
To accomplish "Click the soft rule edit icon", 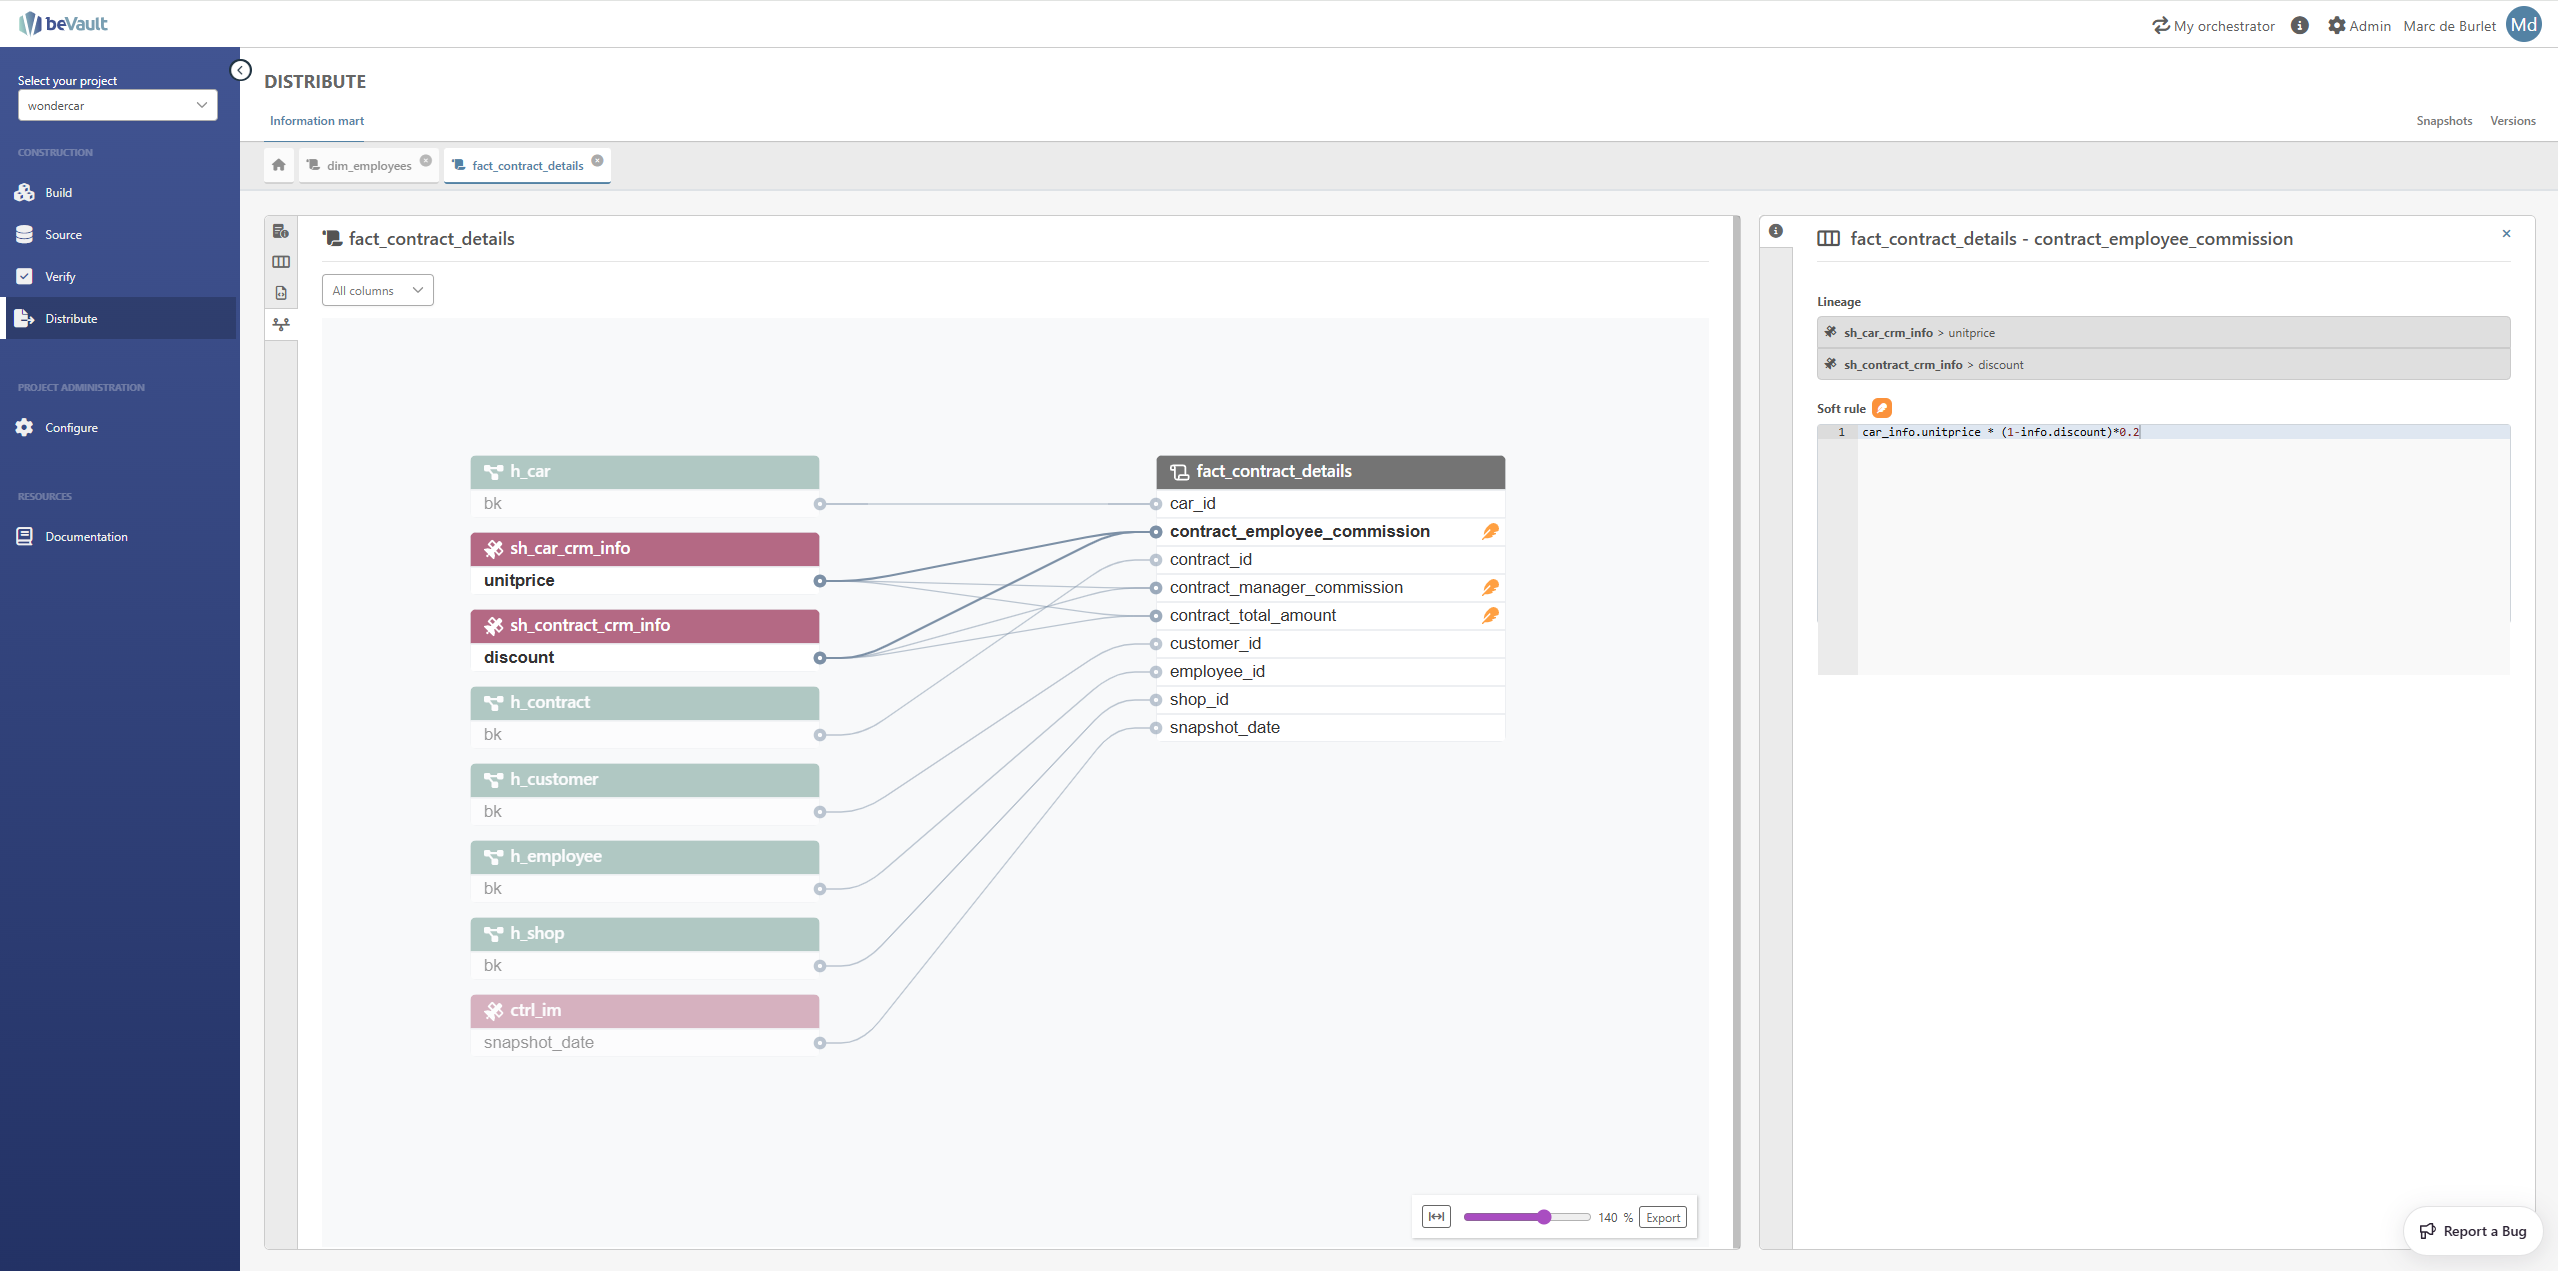I will [1881, 408].
